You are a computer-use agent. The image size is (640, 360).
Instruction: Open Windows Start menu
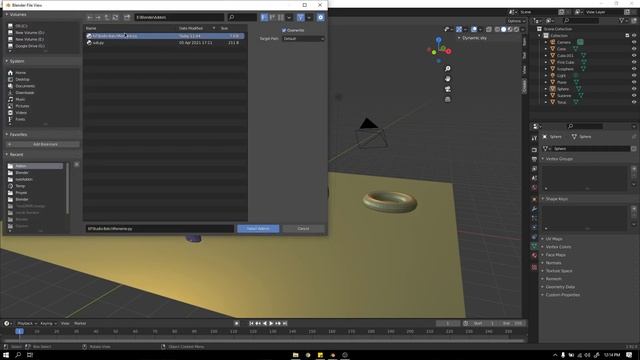pyautogui.click(x=6, y=355)
